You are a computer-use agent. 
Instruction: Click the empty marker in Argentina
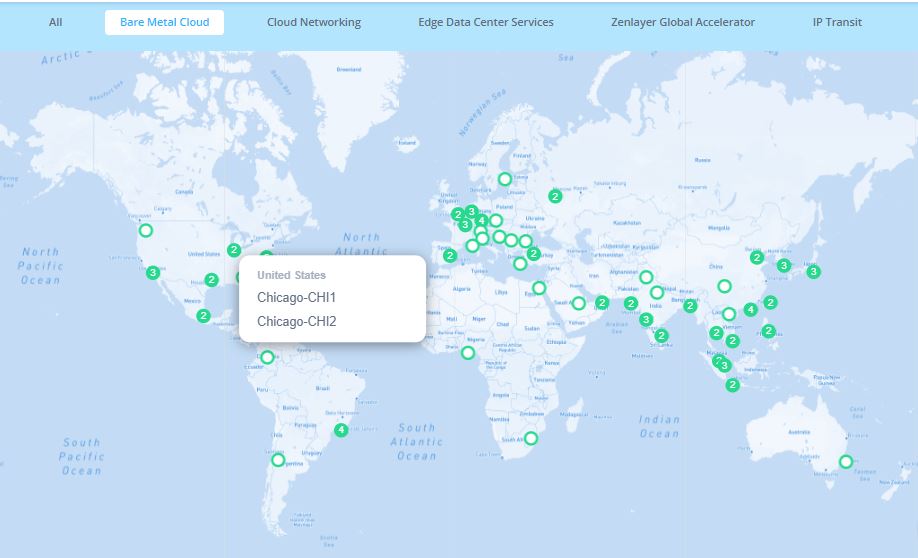(278, 460)
